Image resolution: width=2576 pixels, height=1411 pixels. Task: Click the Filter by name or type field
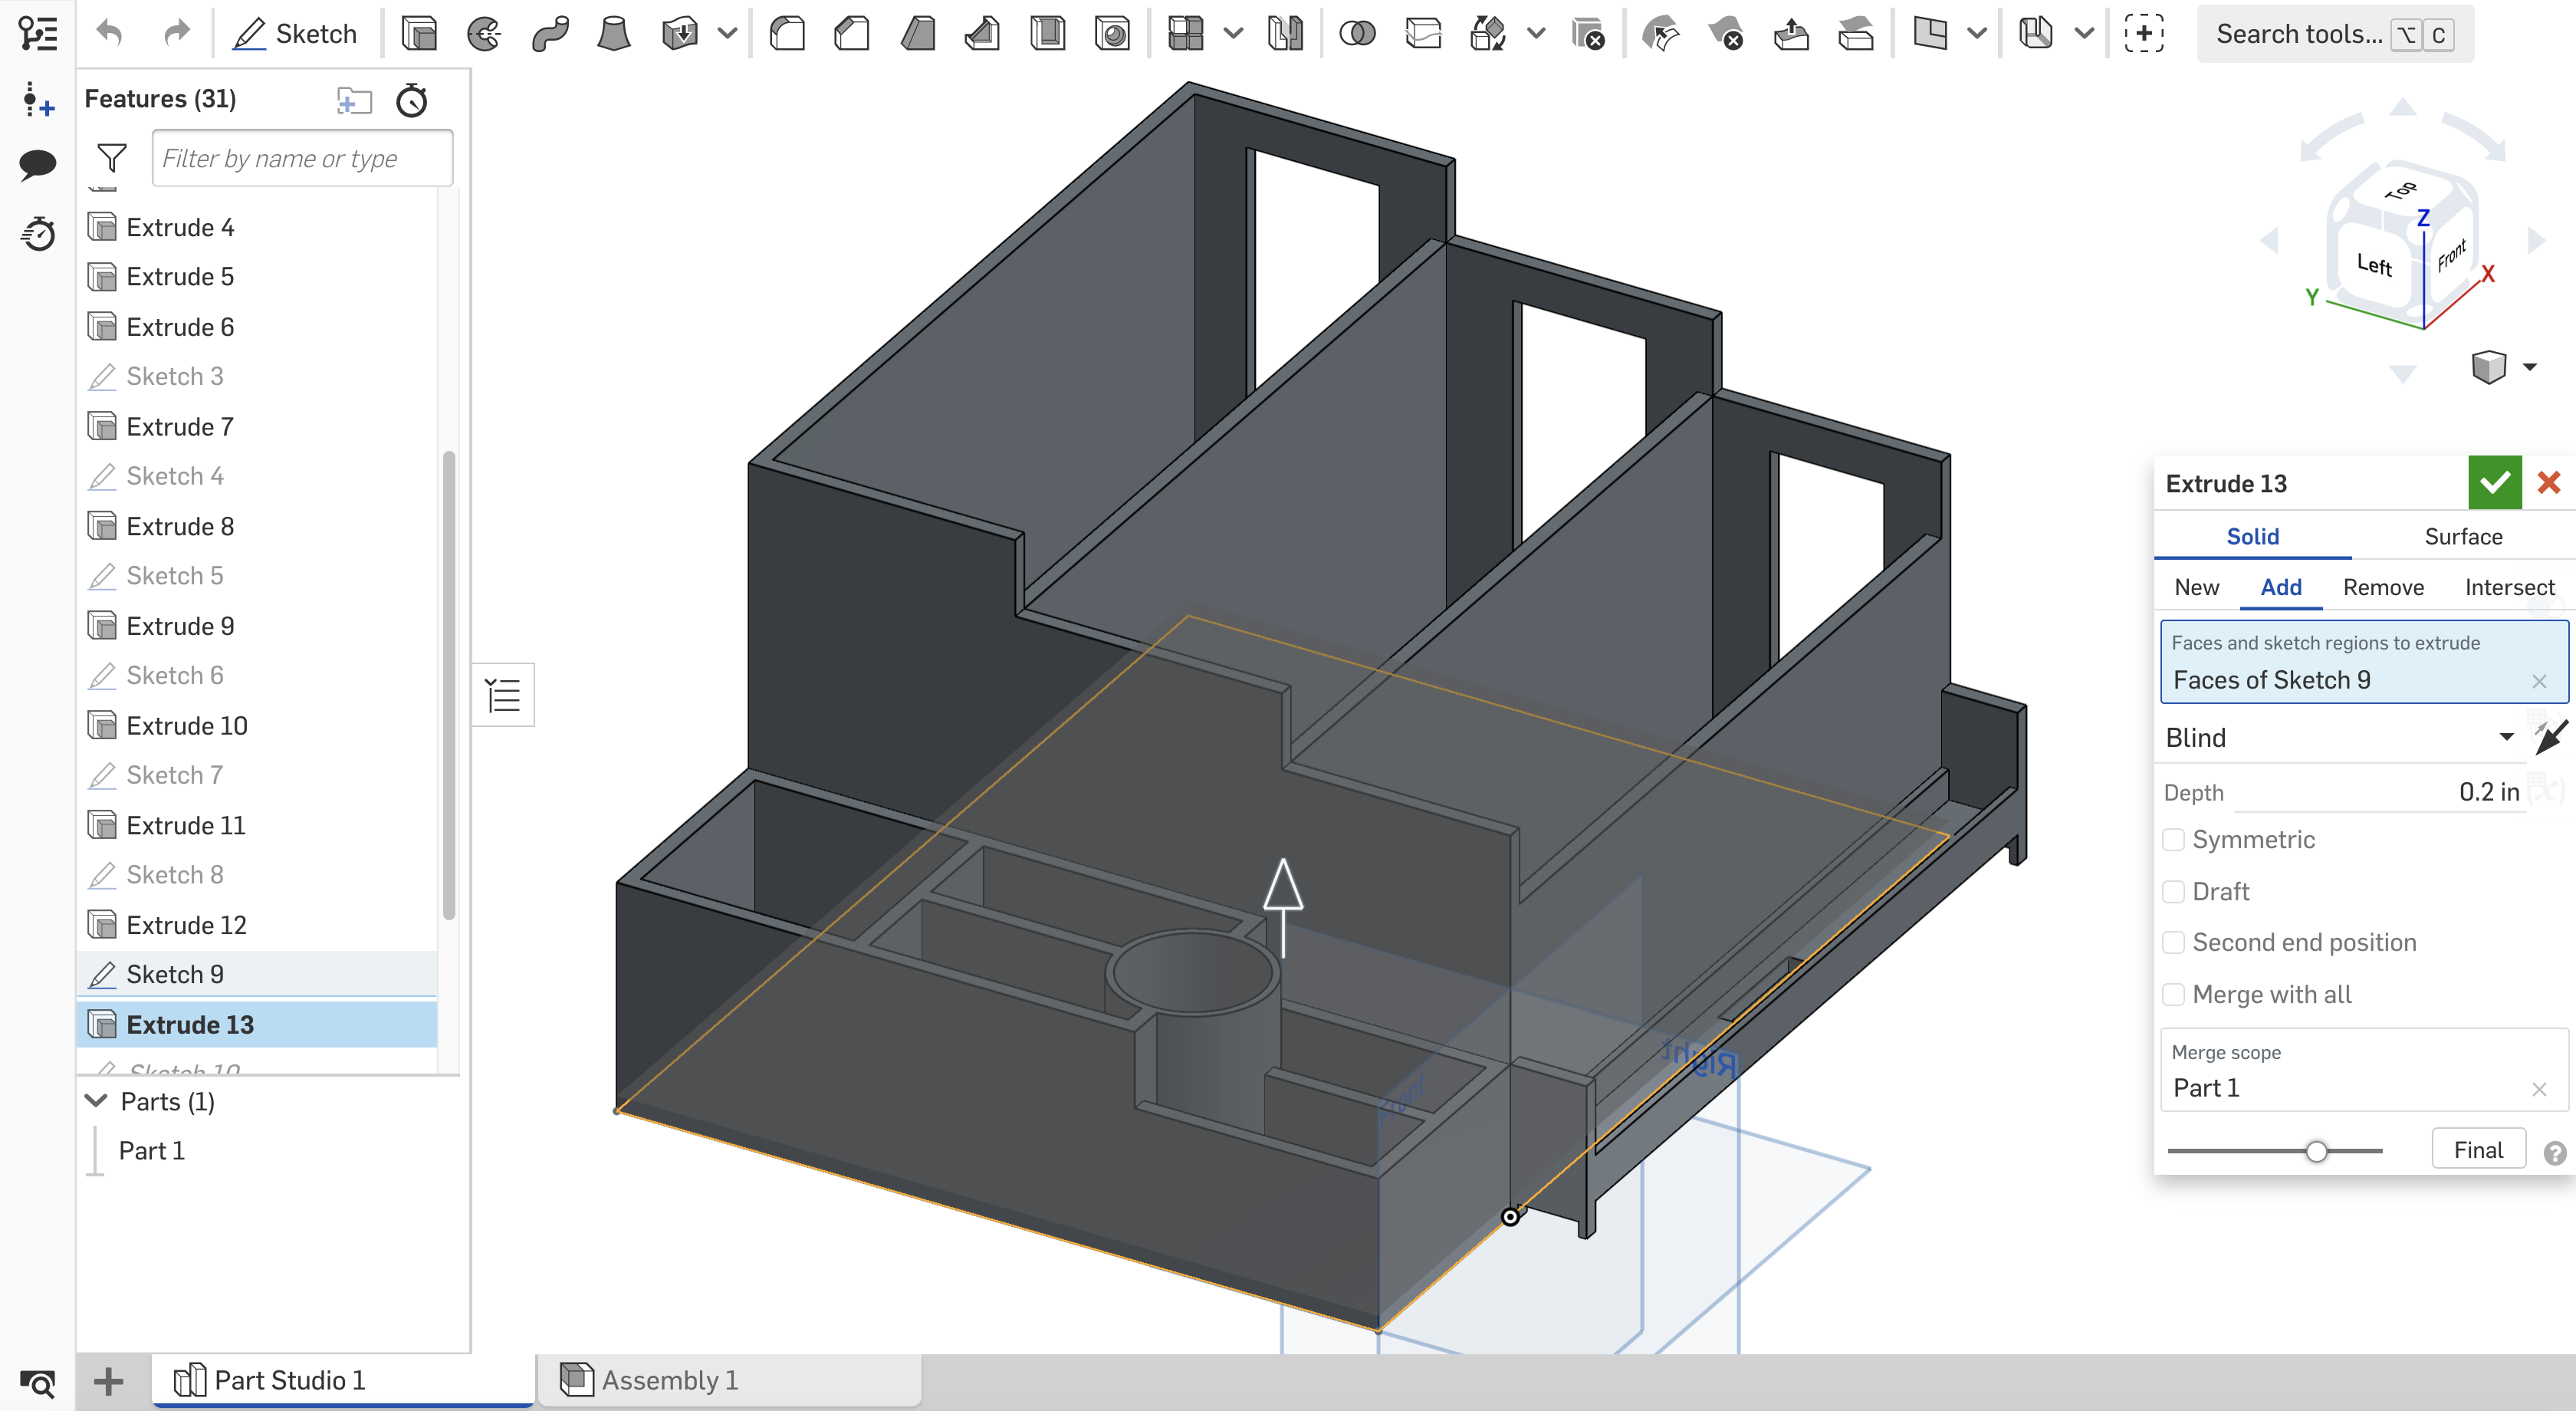(x=301, y=158)
